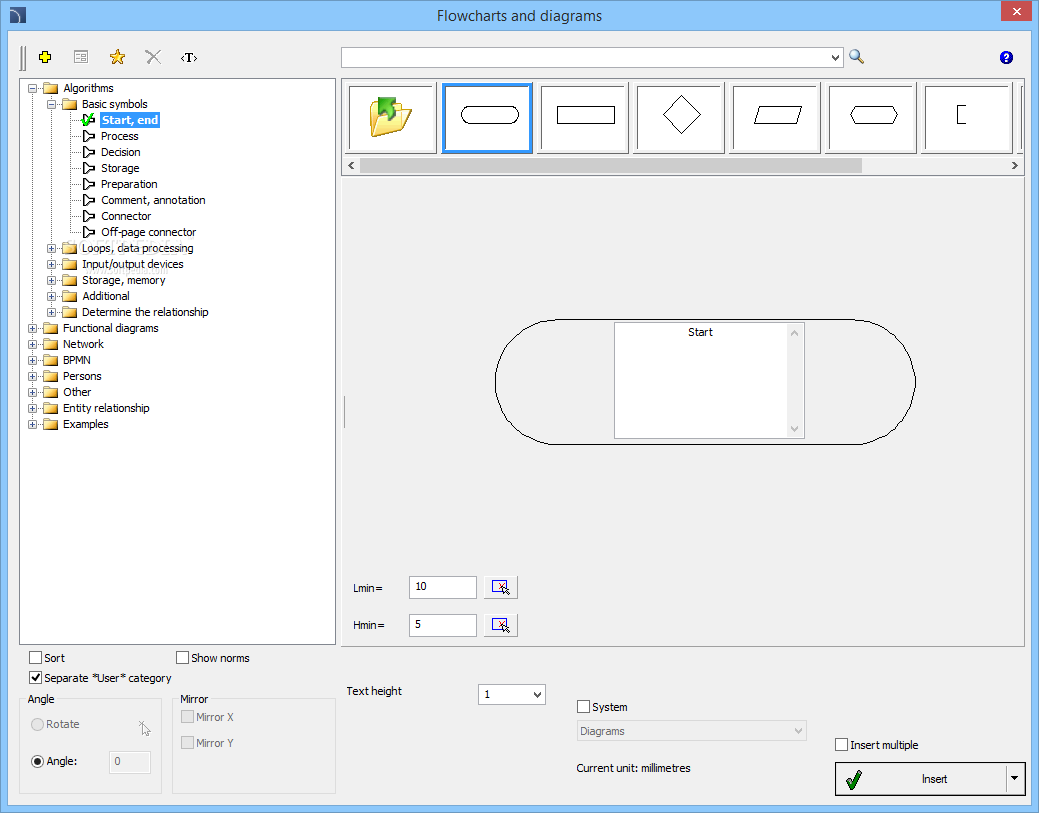Click the pick-from-drawing icon beside Lmin

click(x=500, y=588)
